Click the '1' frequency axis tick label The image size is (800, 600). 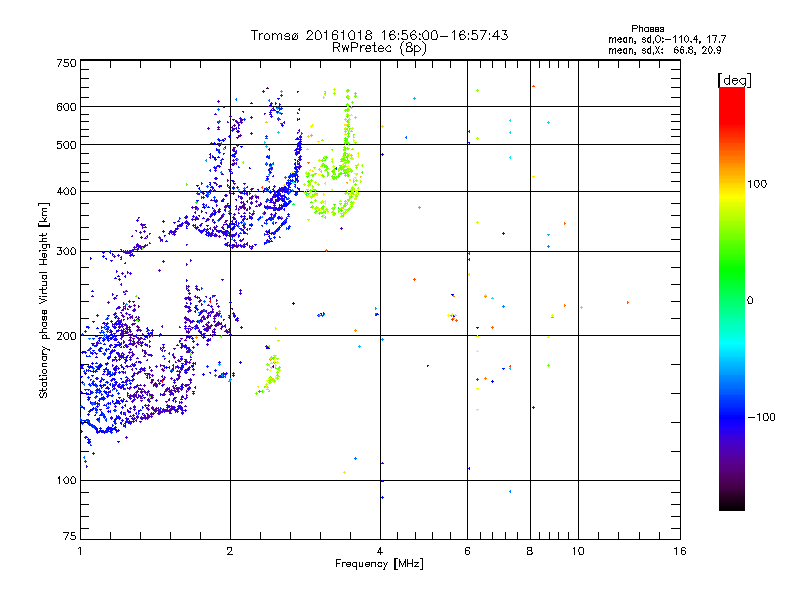pos(80,551)
